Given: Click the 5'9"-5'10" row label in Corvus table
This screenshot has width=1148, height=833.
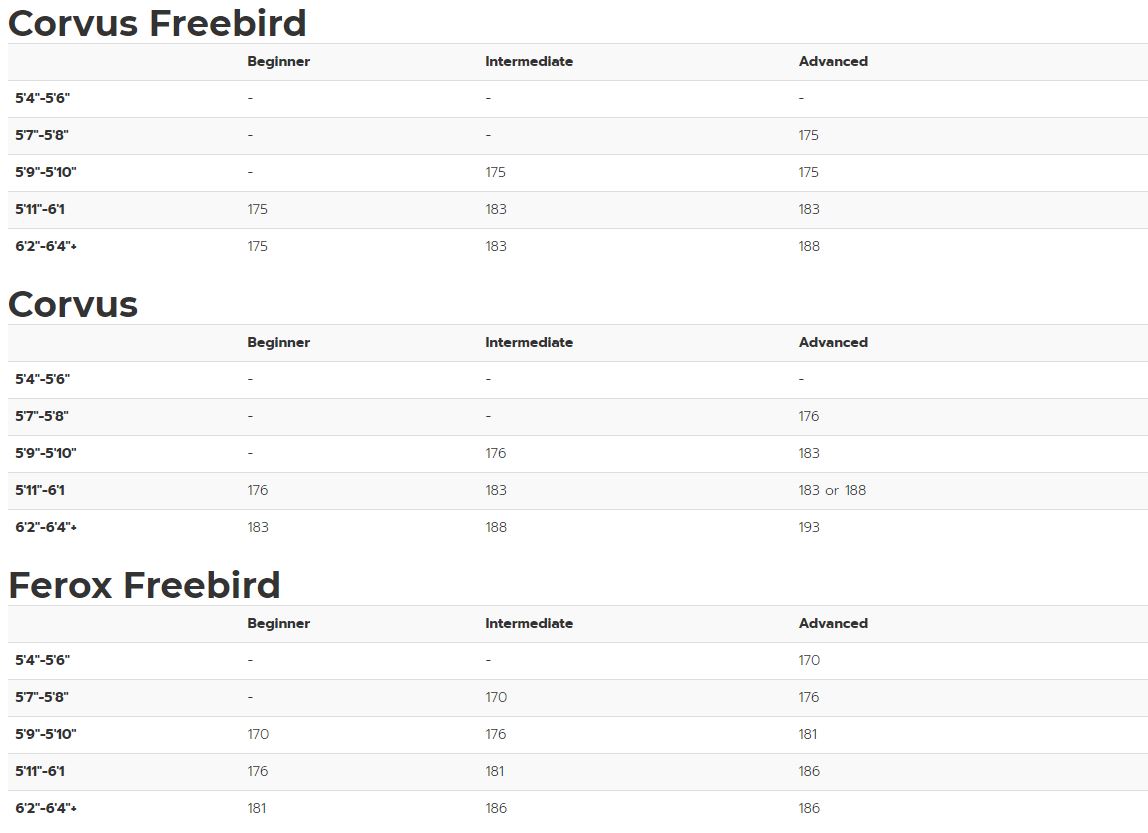Looking at the screenshot, I should click(46, 453).
